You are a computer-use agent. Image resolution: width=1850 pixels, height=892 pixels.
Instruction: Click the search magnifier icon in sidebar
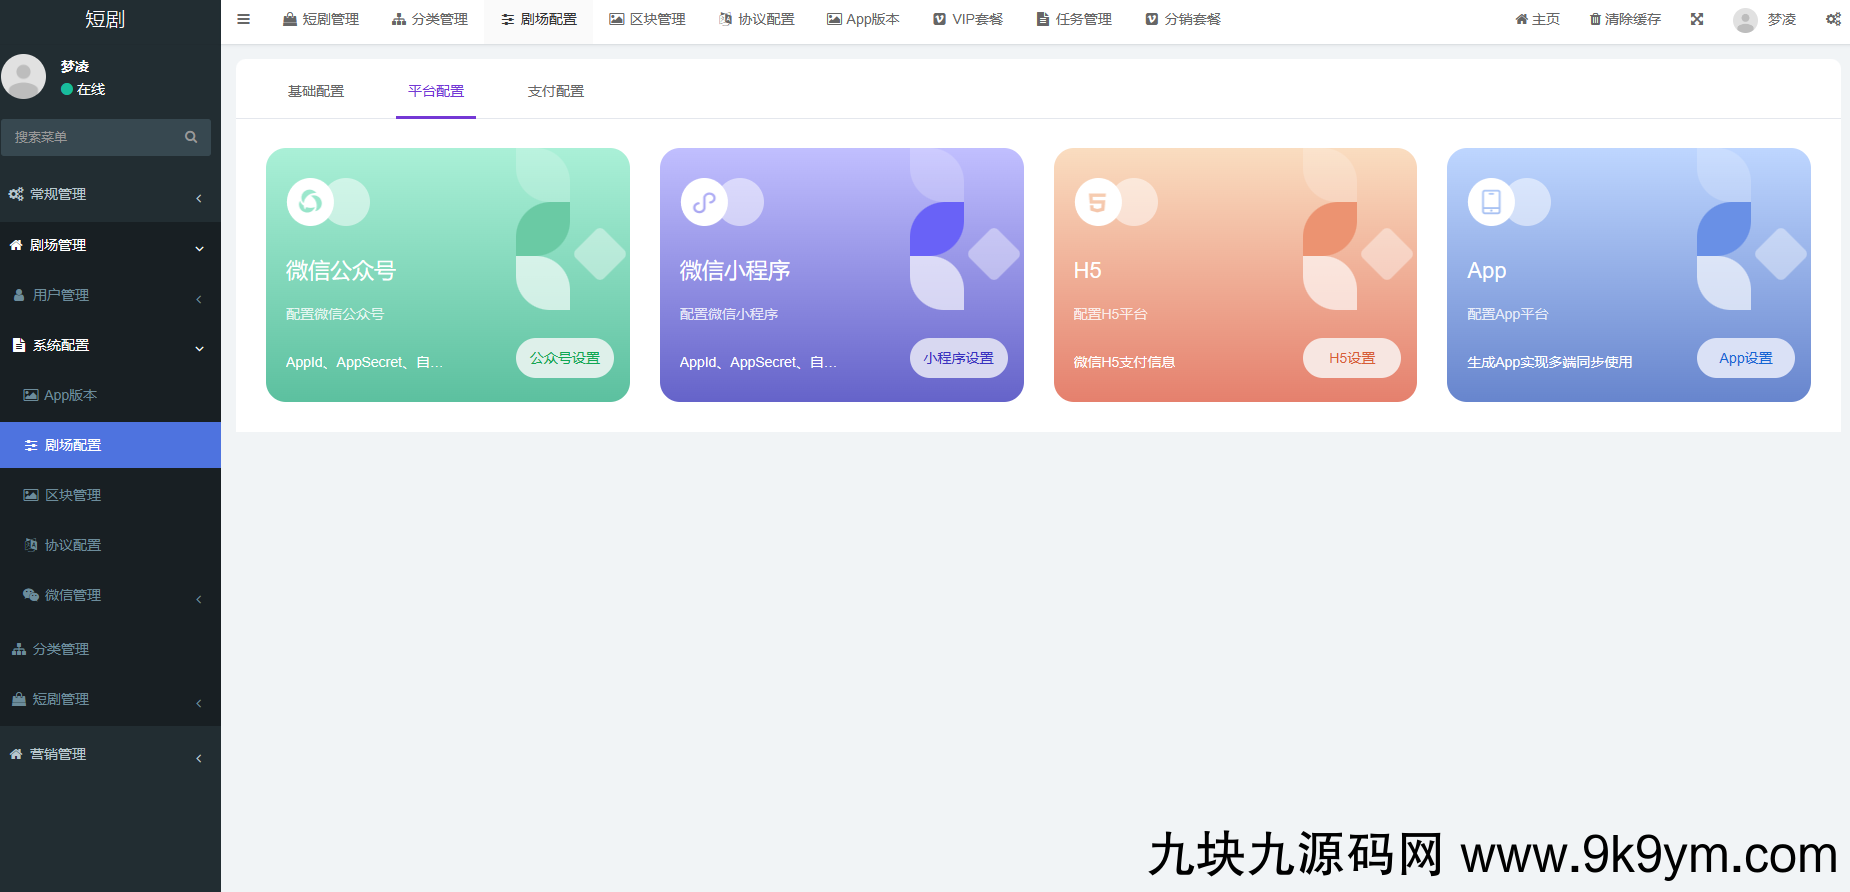[x=191, y=137]
